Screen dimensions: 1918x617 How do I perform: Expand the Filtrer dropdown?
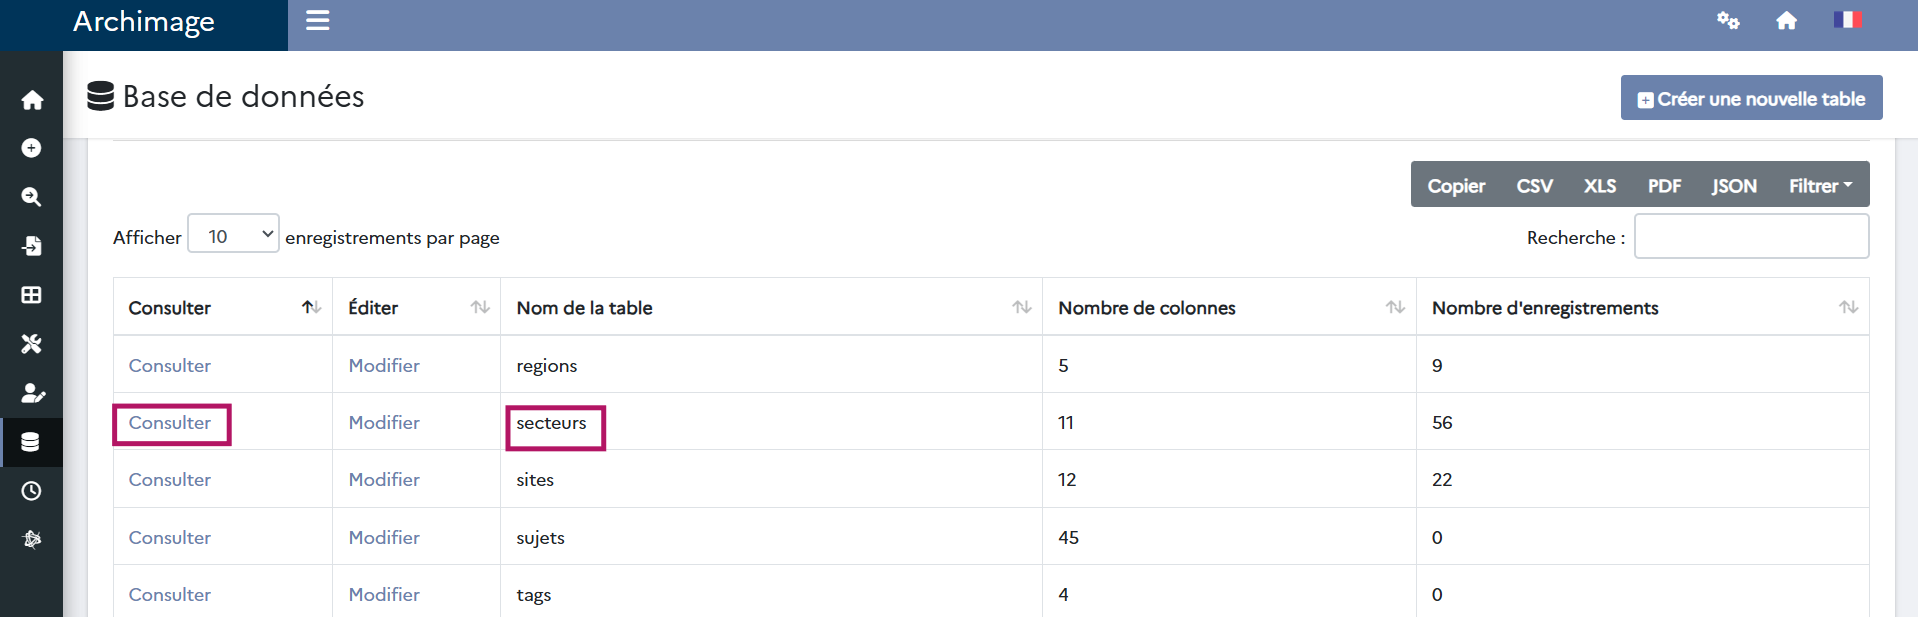(x=1820, y=186)
